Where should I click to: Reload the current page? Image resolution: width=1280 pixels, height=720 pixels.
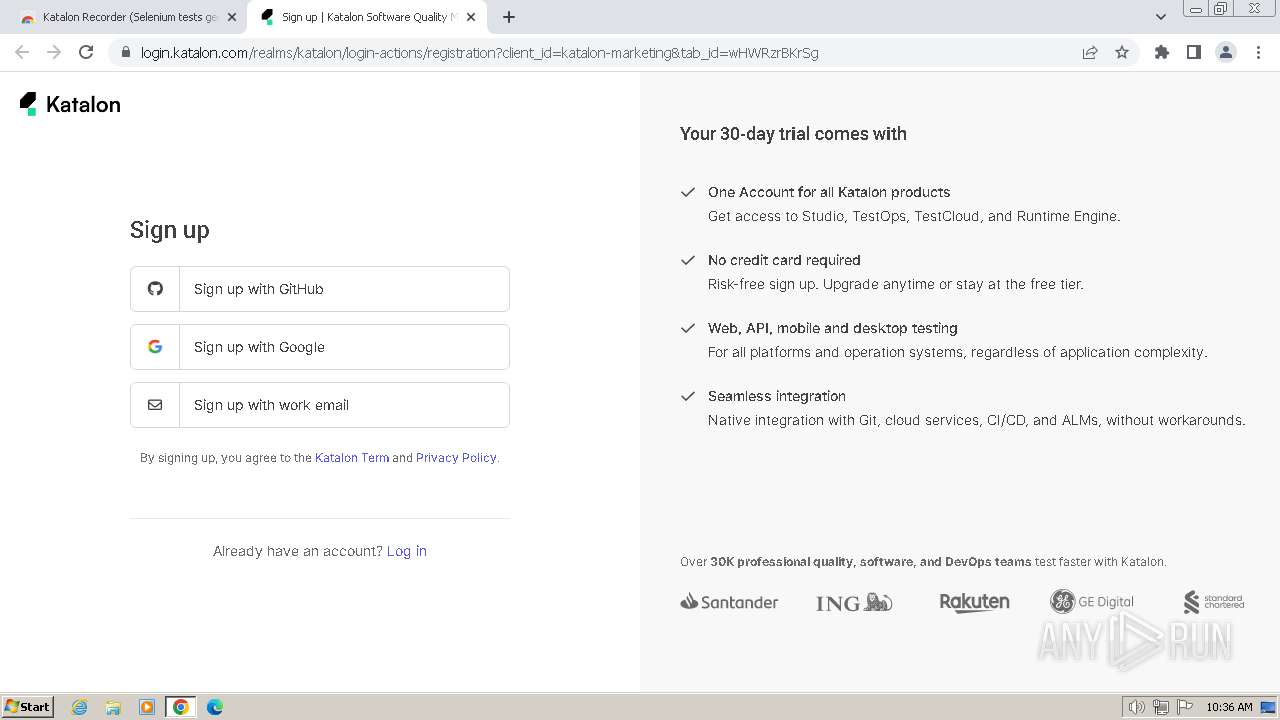coord(86,52)
